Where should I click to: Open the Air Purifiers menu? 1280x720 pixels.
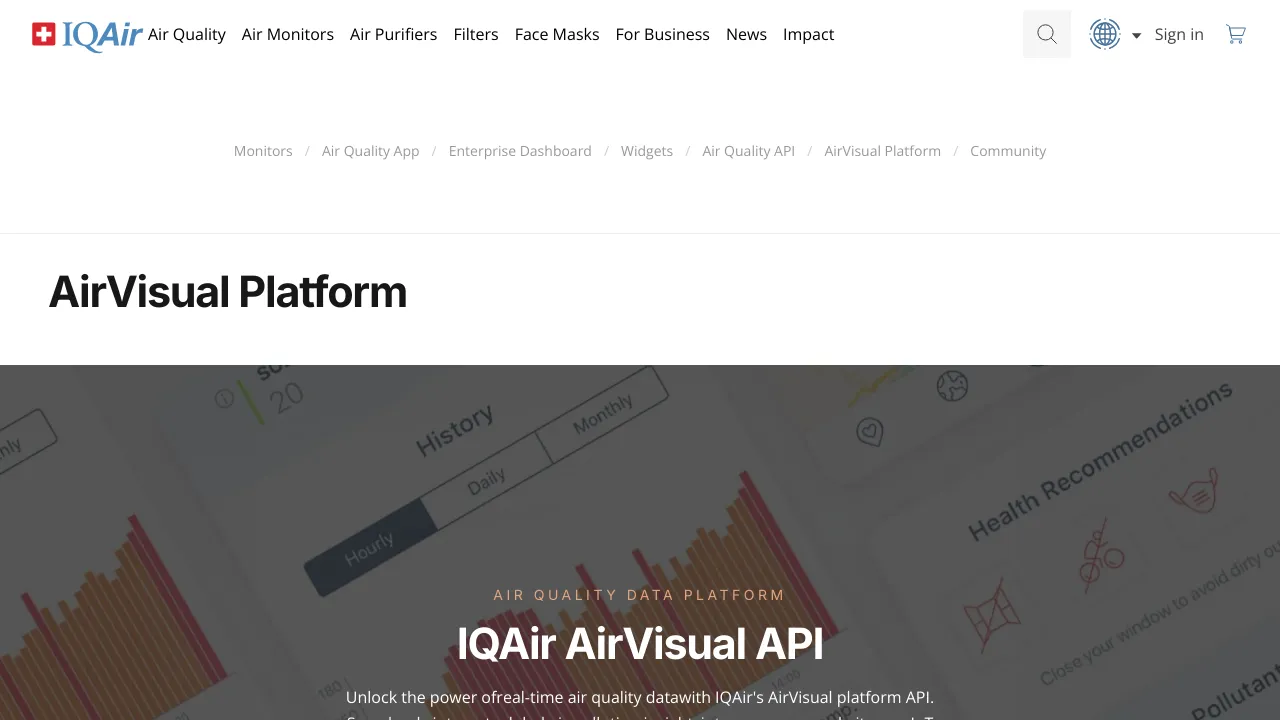pos(393,34)
